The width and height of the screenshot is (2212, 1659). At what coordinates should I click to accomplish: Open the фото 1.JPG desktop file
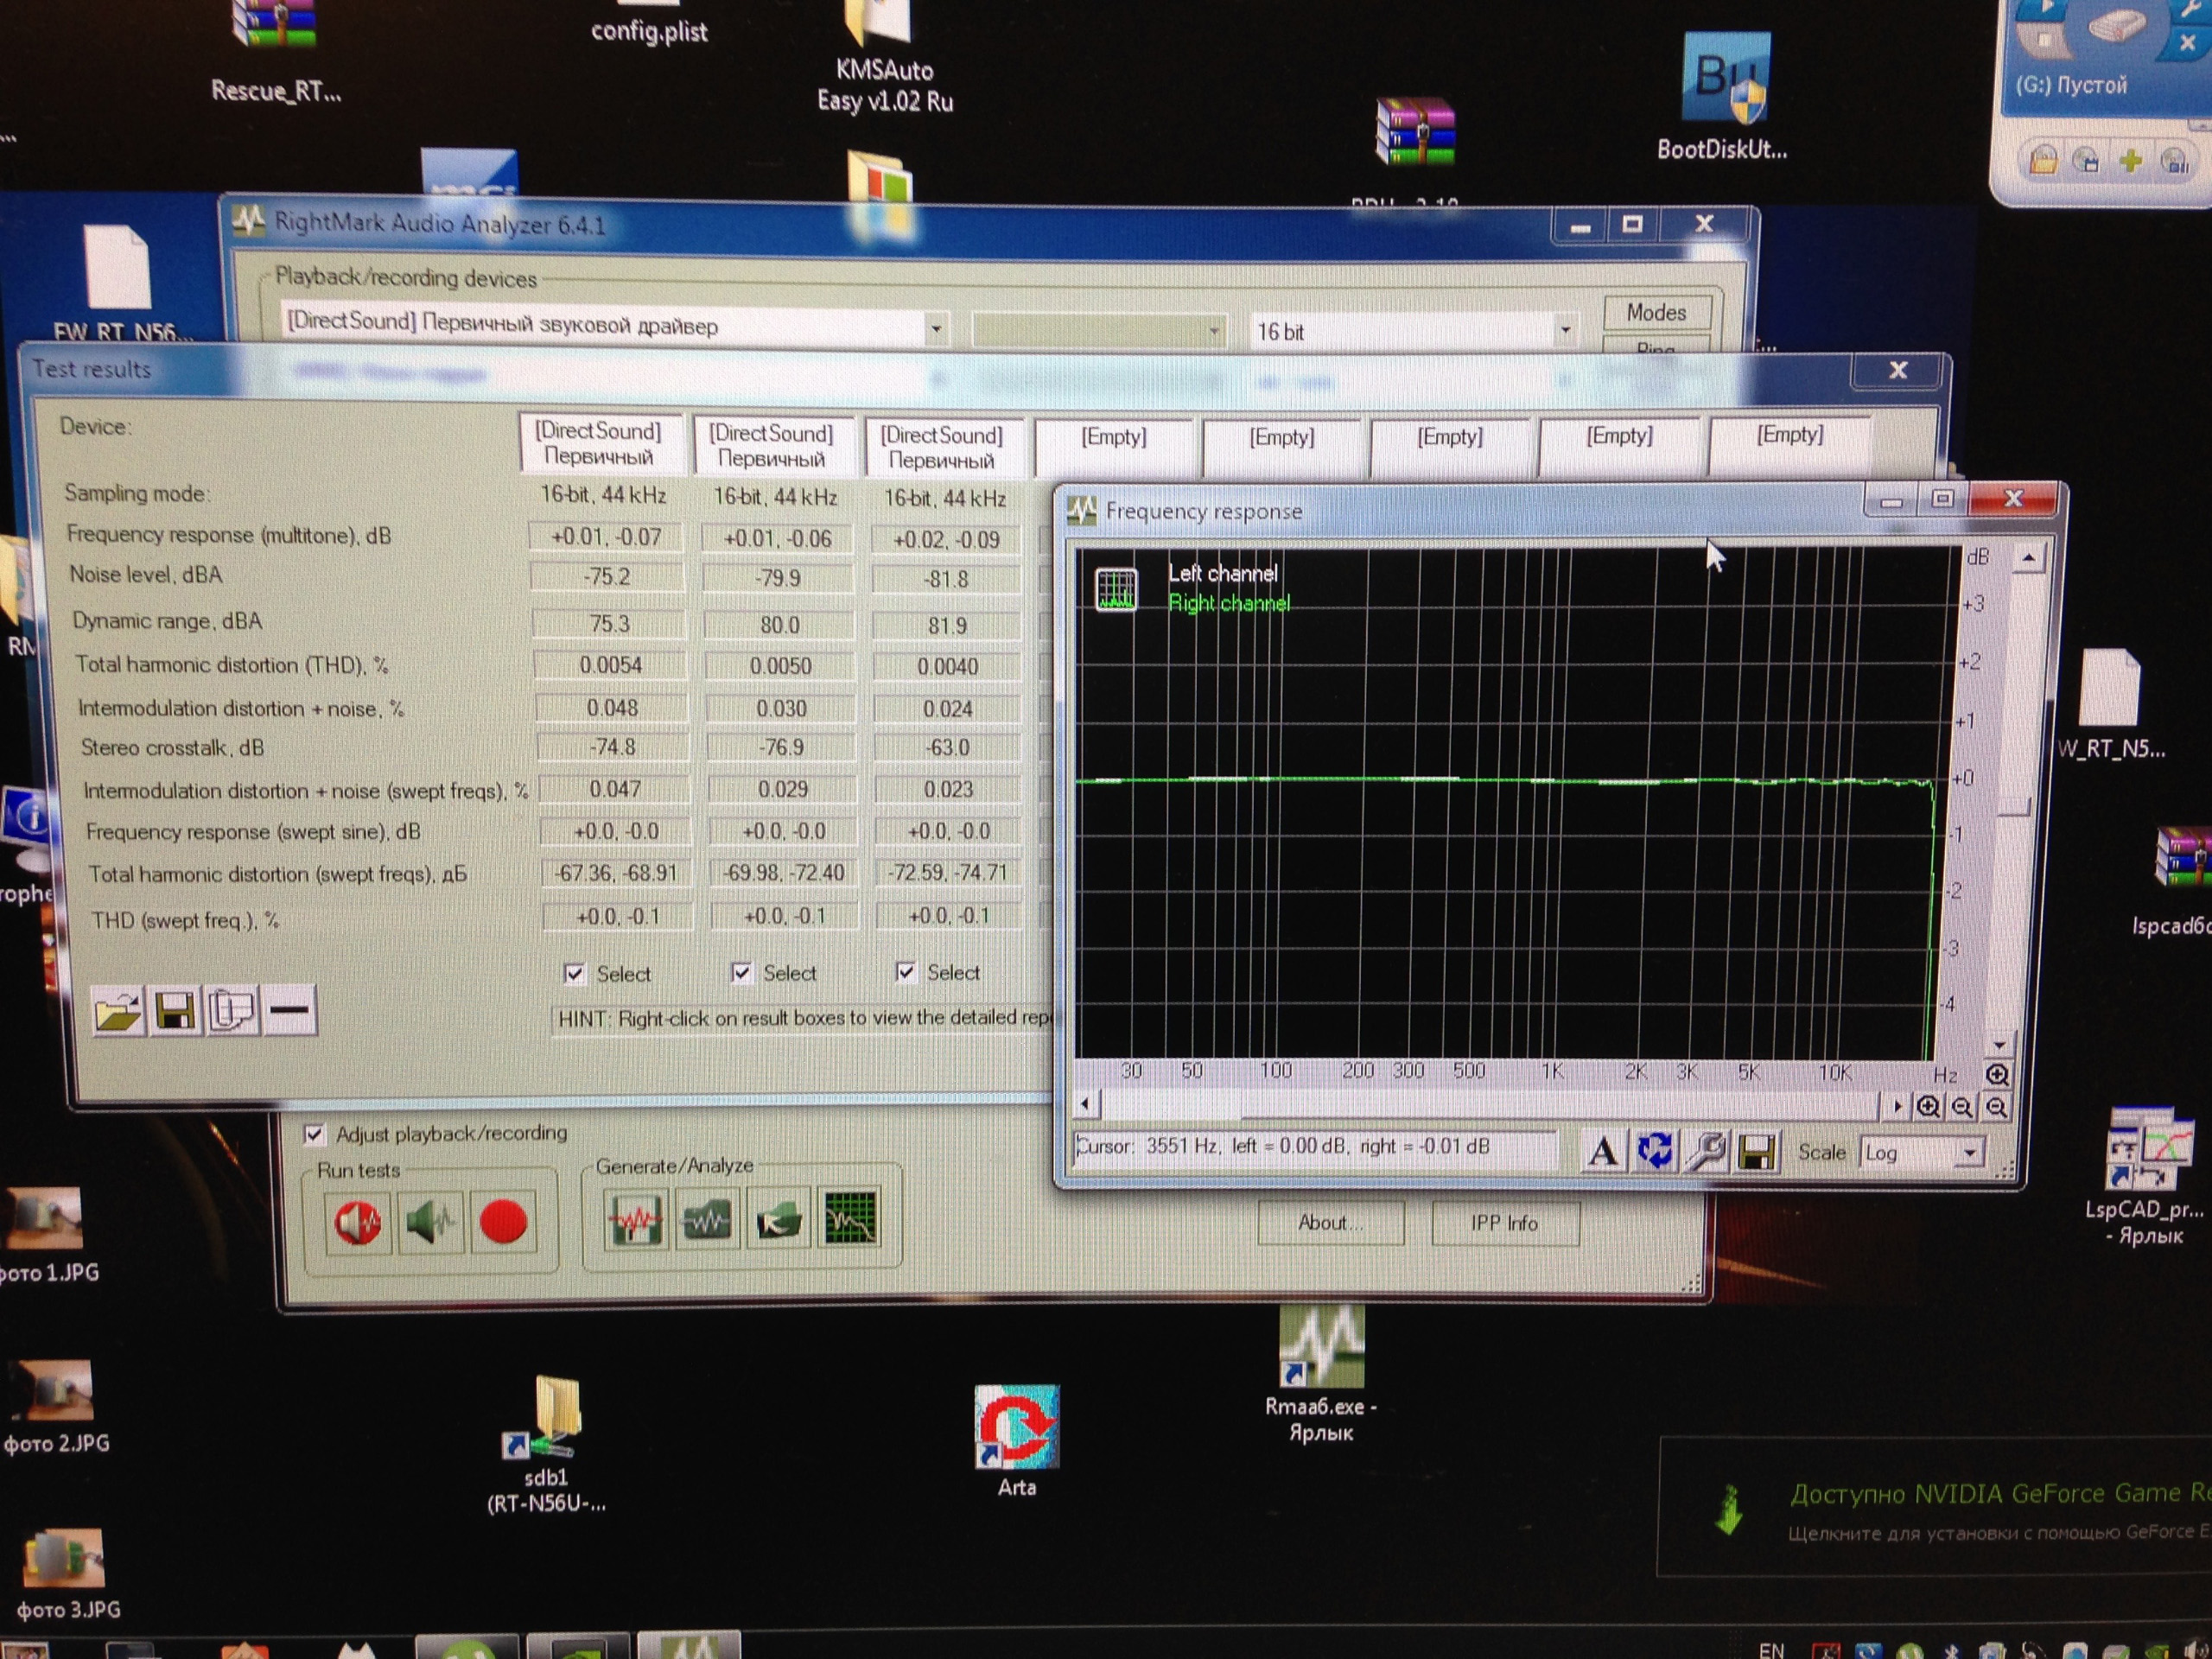pos(46,1234)
